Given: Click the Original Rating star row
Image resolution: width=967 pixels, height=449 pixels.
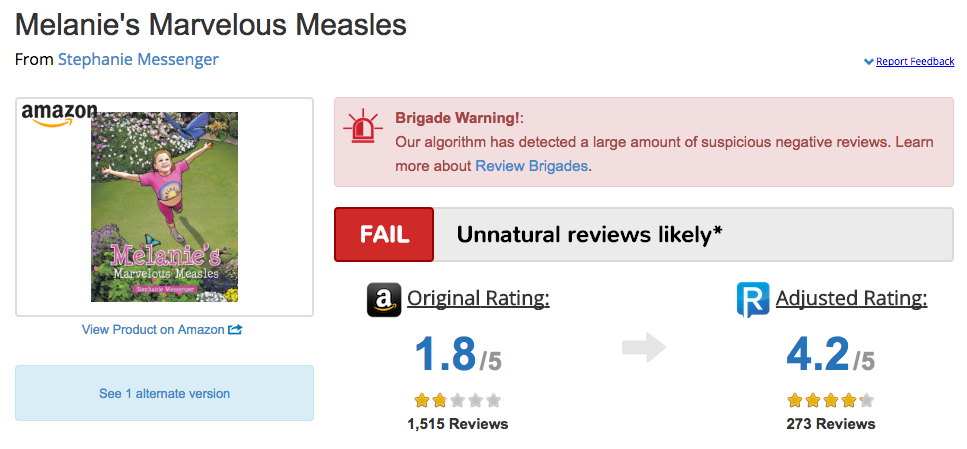Looking at the screenshot, I should [x=458, y=401].
